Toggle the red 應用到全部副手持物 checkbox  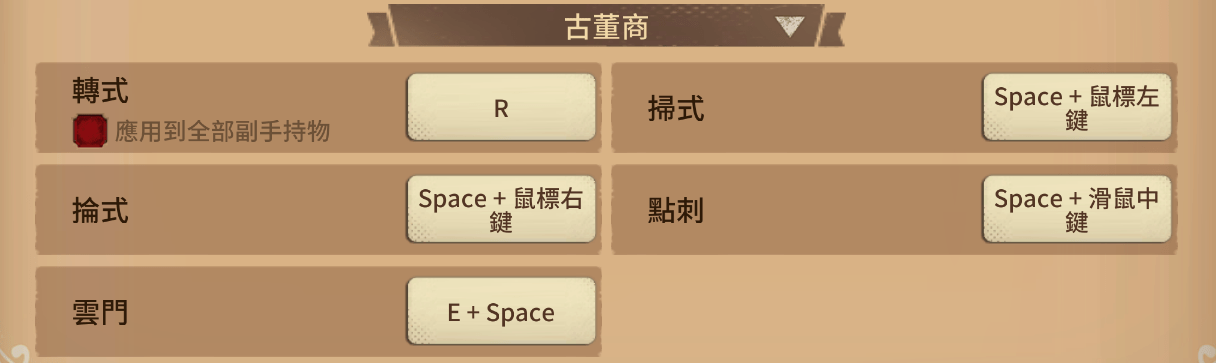point(89,132)
